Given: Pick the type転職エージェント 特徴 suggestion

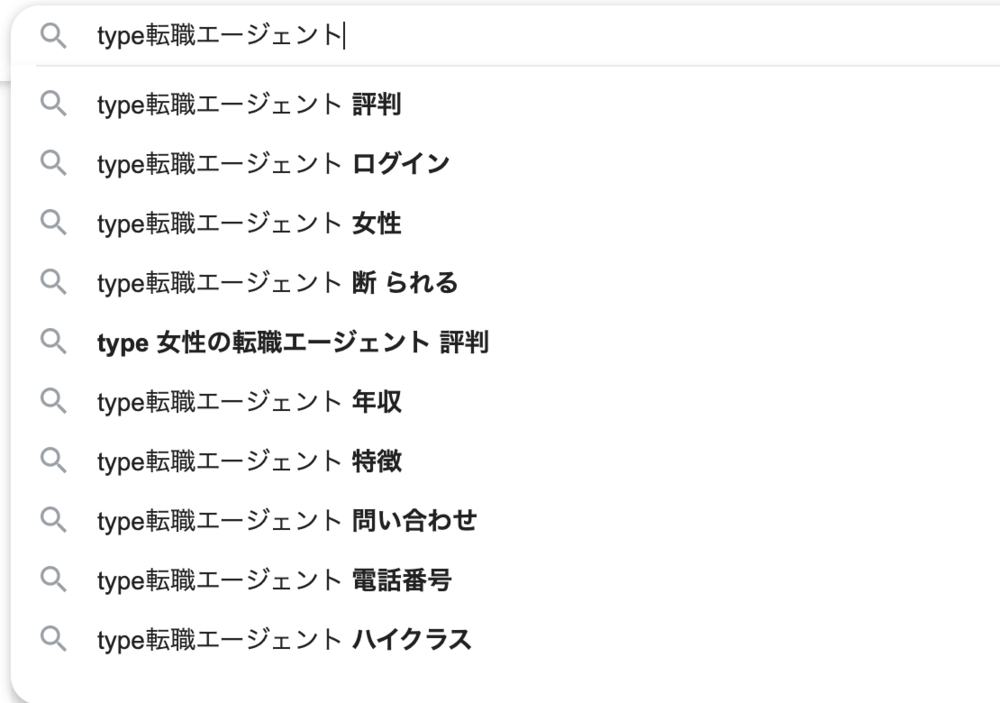Looking at the screenshot, I should click(249, 461).
